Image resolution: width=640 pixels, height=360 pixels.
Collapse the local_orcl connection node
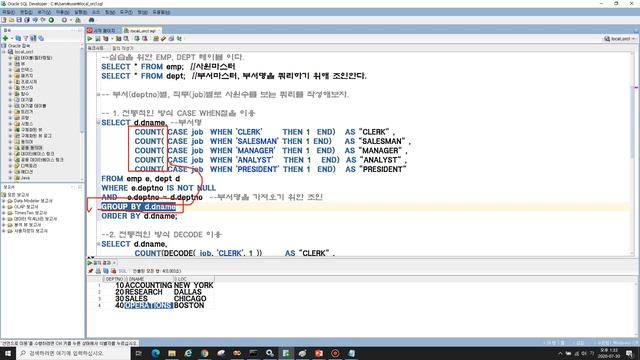click(x=4, y=52)
